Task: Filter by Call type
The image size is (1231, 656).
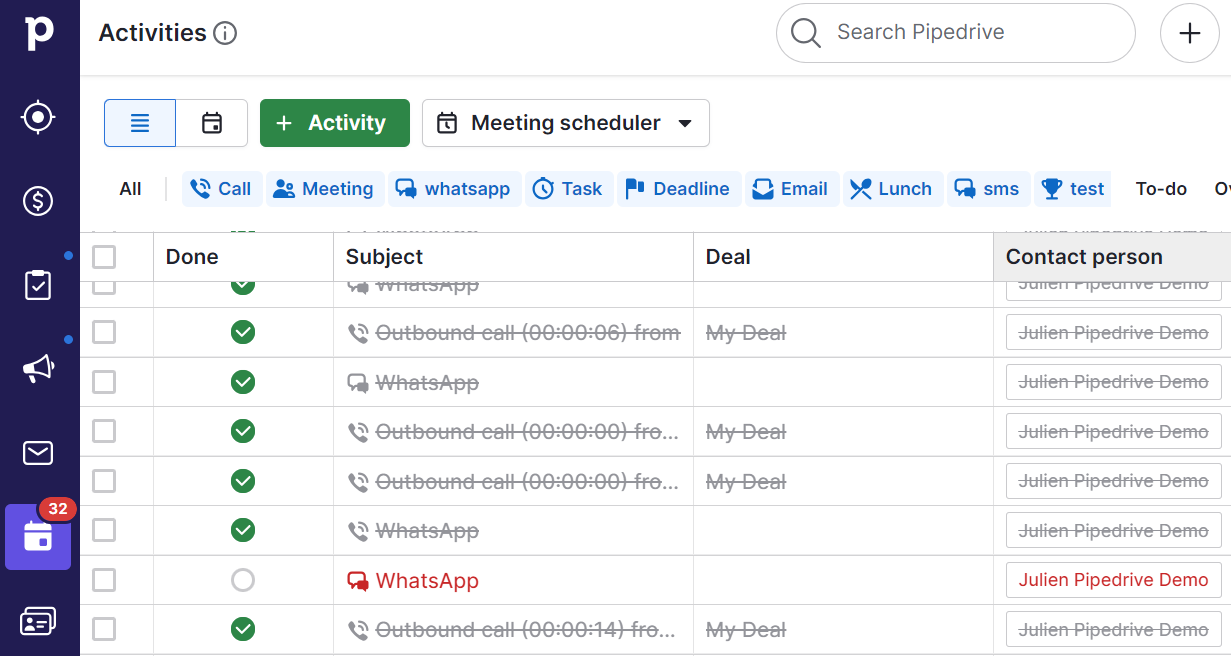Action: (222, 189)
